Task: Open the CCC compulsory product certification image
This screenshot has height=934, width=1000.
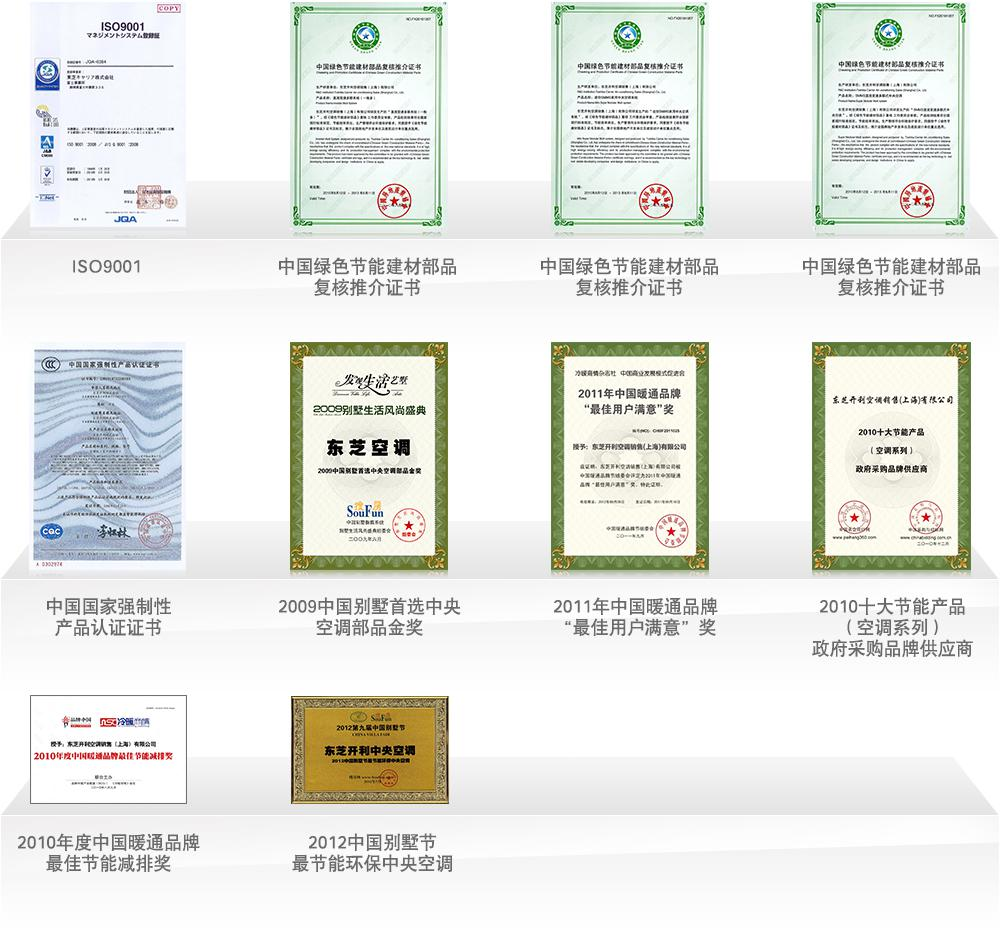Action: coord(108,455)
